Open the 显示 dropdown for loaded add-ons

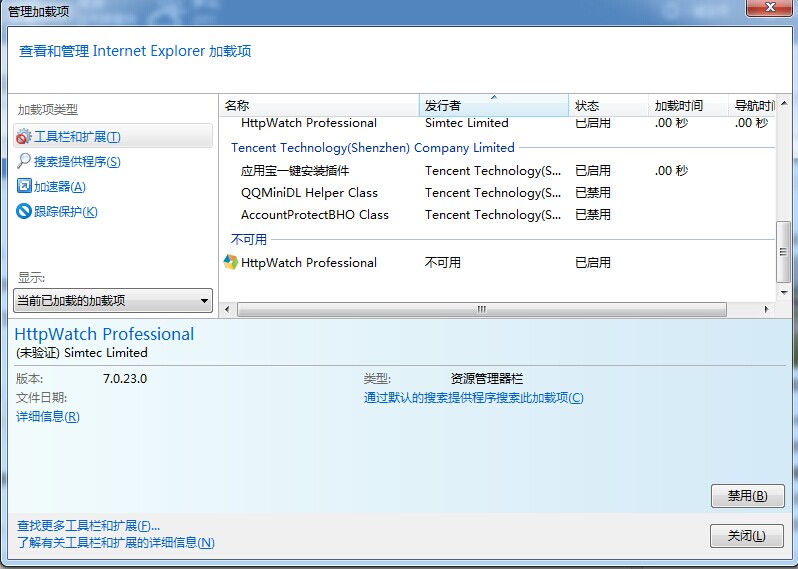point(113,301)
